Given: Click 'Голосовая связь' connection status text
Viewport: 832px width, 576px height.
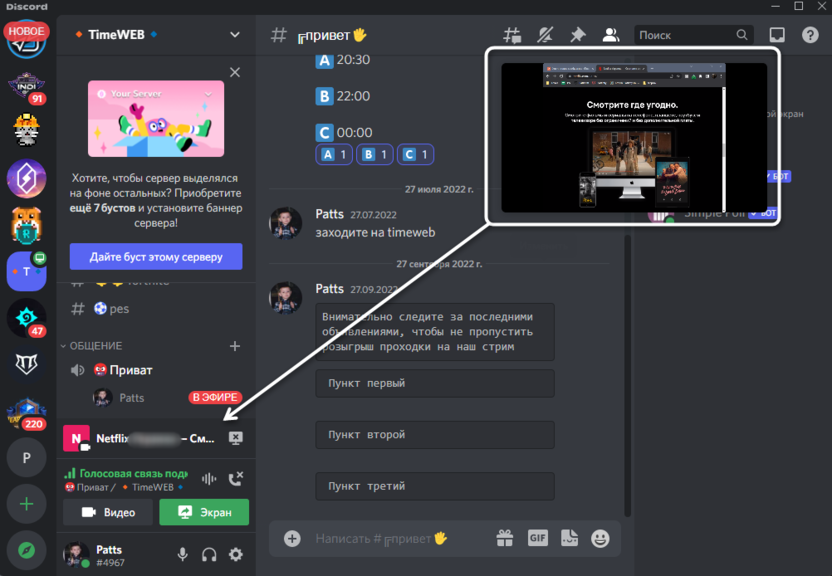Looking at the screenshot, I should [133, 474].
